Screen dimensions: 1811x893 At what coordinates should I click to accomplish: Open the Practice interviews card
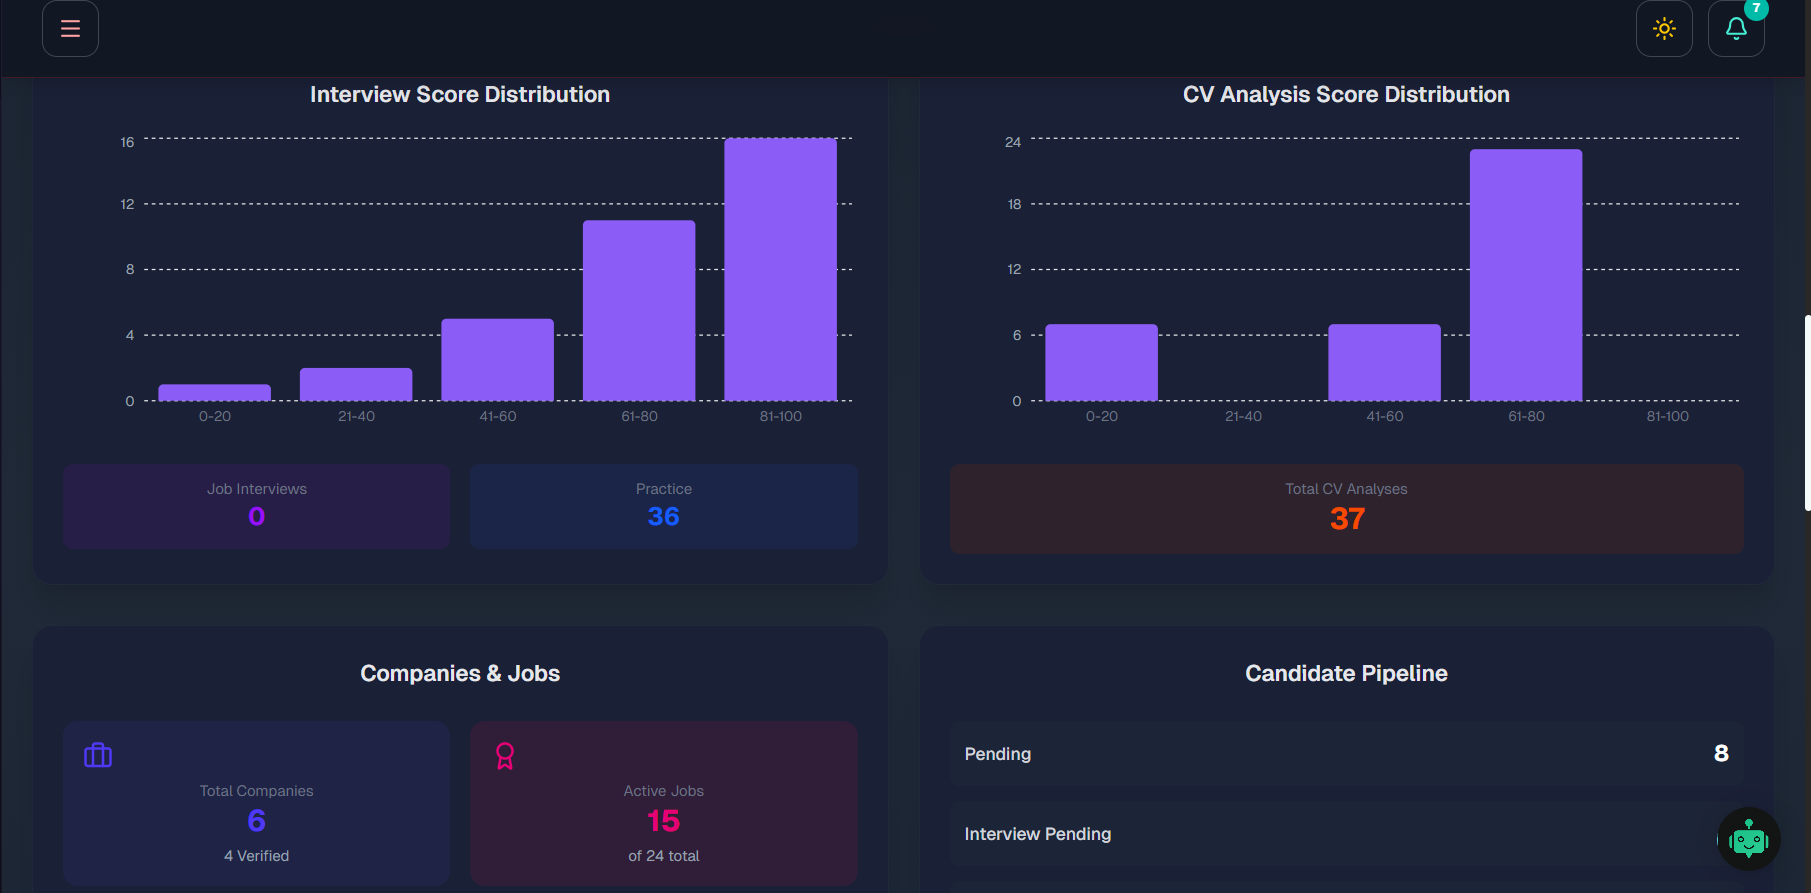click(x=664, y=506)
